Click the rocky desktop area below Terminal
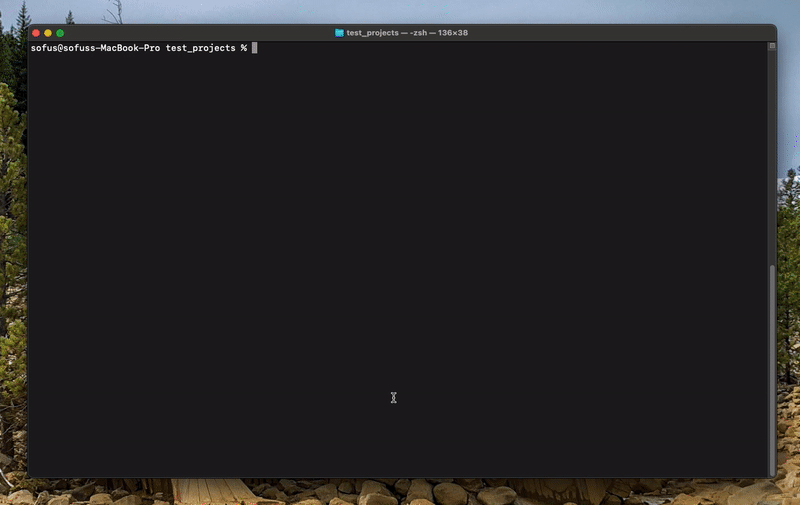Viewport: 800px width, 505px height. click(x=400, y=493)
